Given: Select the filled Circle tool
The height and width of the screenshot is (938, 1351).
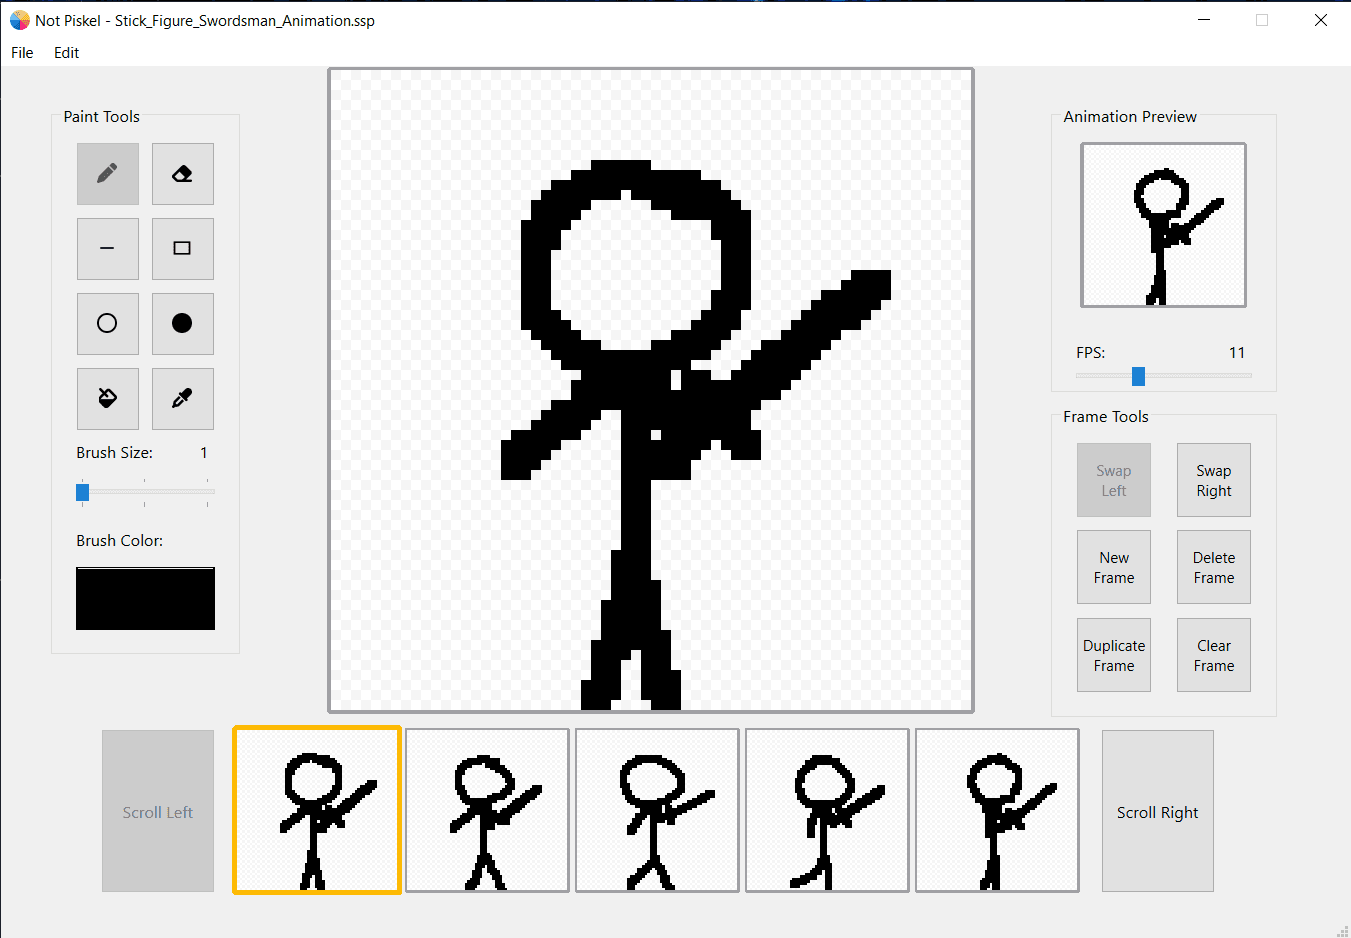Looking at the screenshot, I should [x=182, y=324].
